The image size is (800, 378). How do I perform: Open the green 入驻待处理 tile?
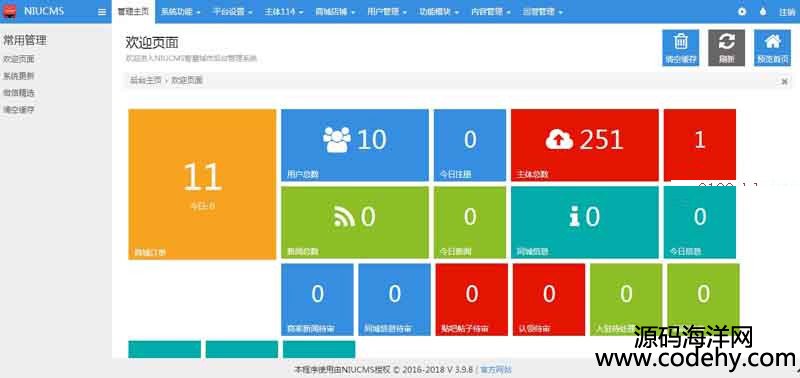[626, 299]
